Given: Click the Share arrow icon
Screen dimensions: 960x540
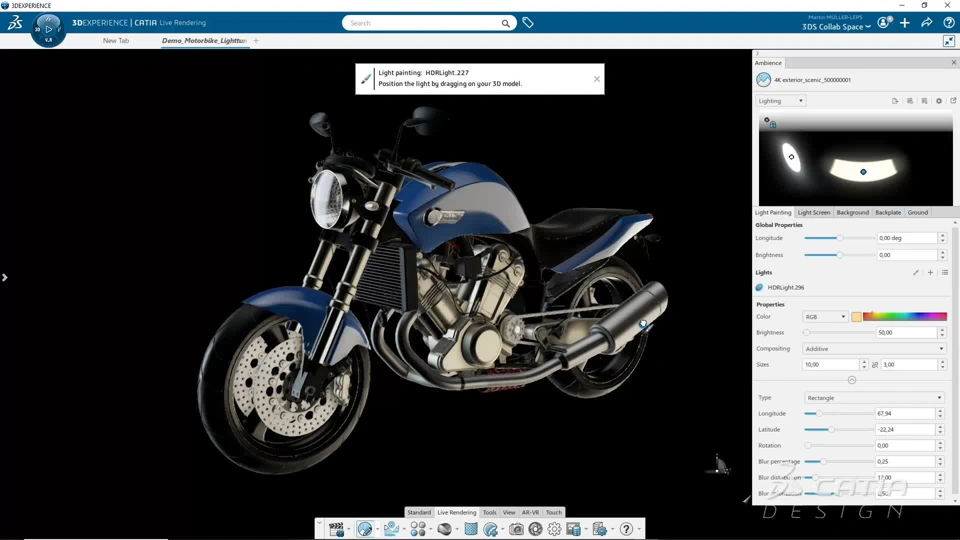Looking at the screenshot, I should (x=927, y=23).
